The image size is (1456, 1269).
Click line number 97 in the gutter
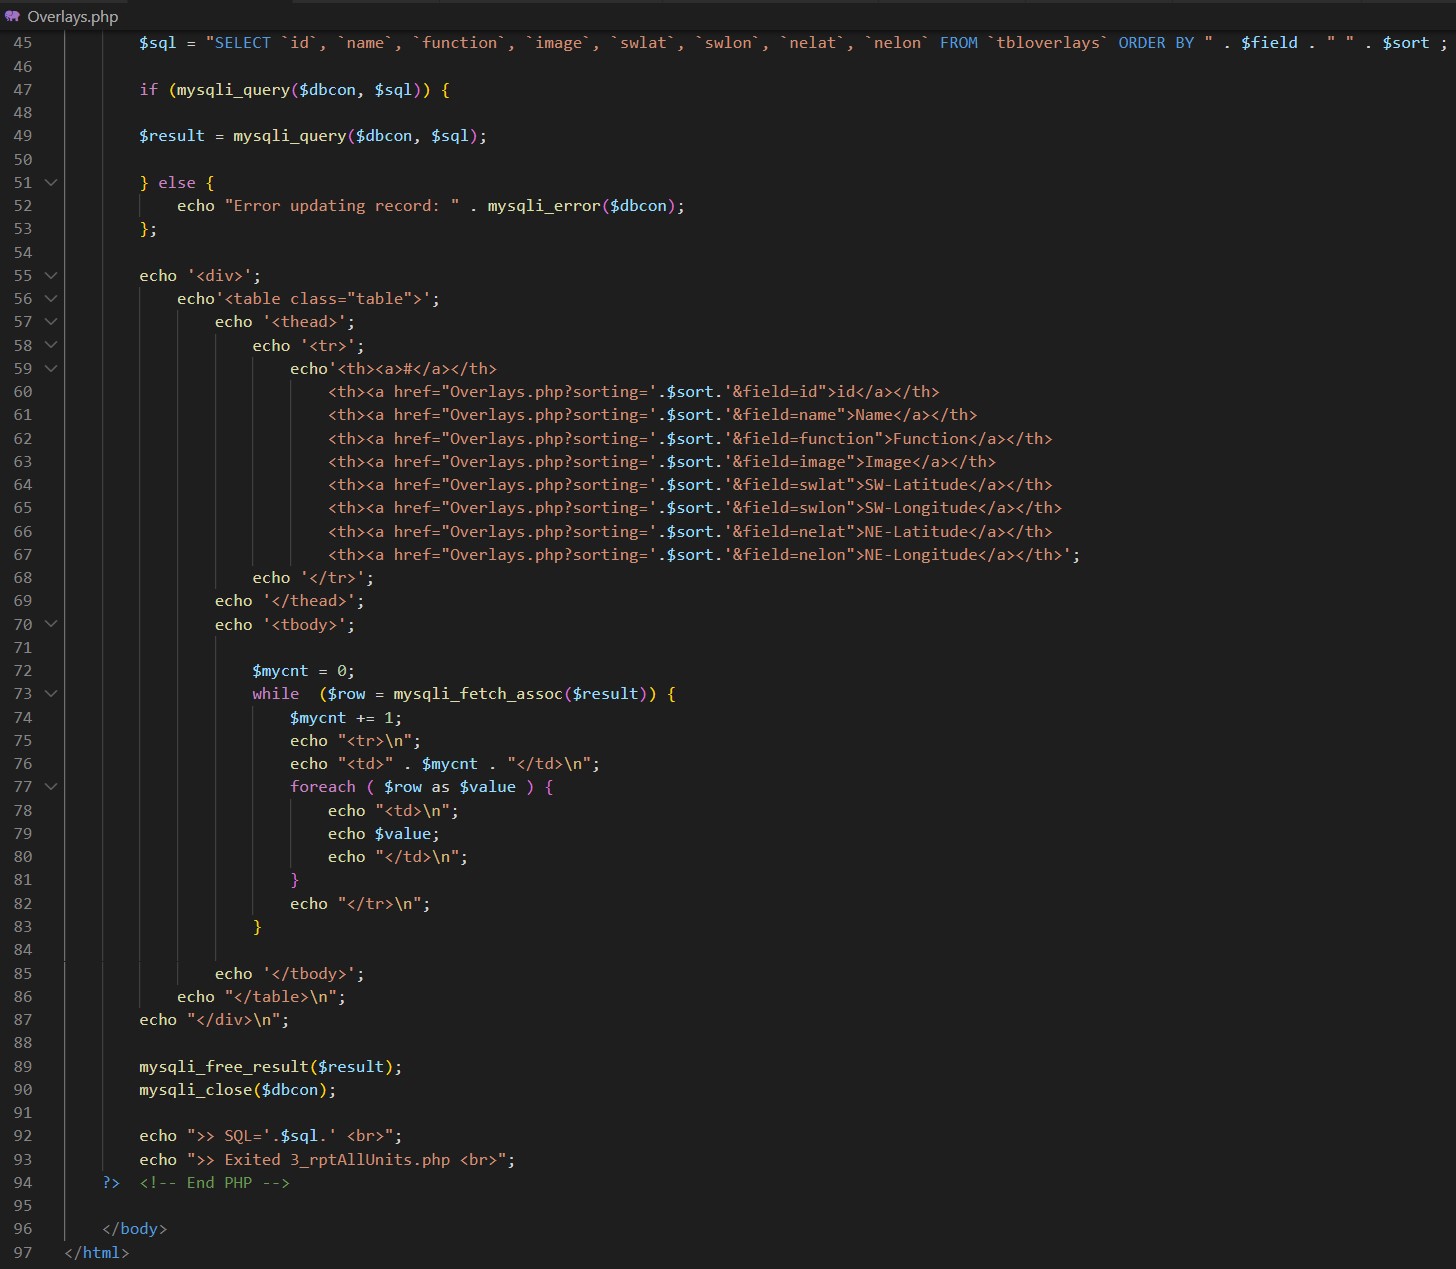(22, 1252)
